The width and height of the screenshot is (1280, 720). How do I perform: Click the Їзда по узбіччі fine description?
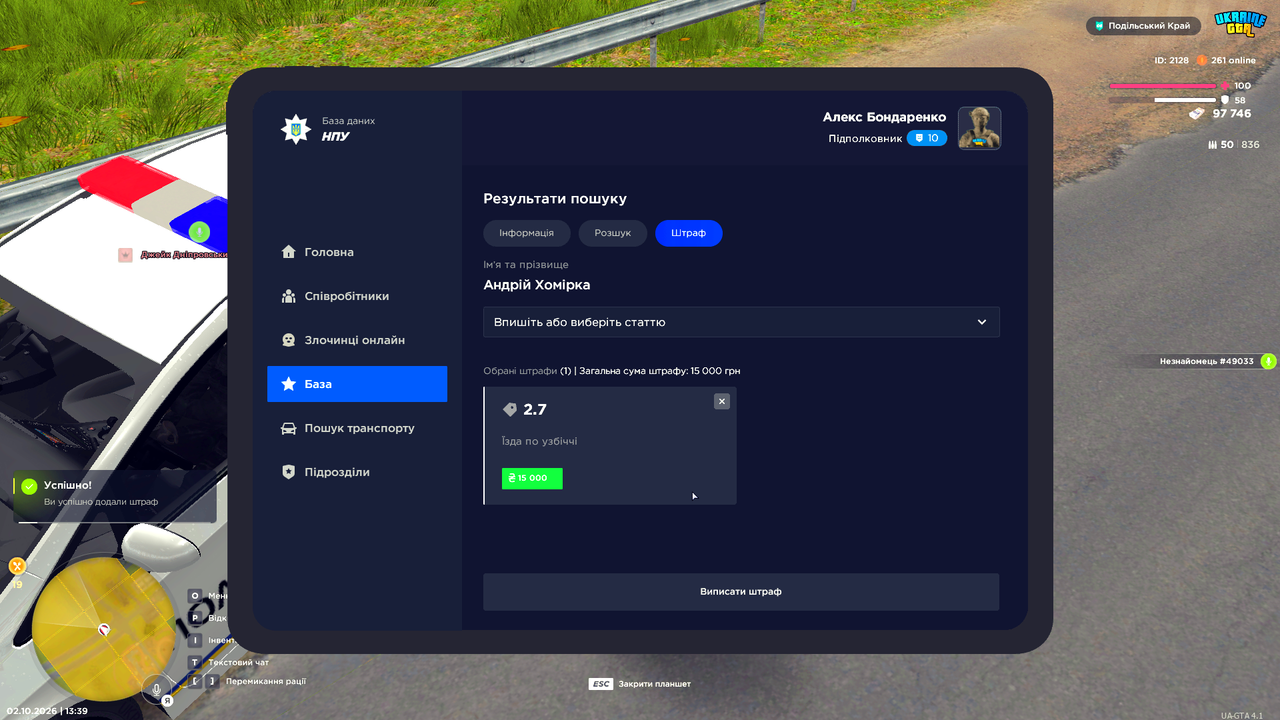[540, 441]
